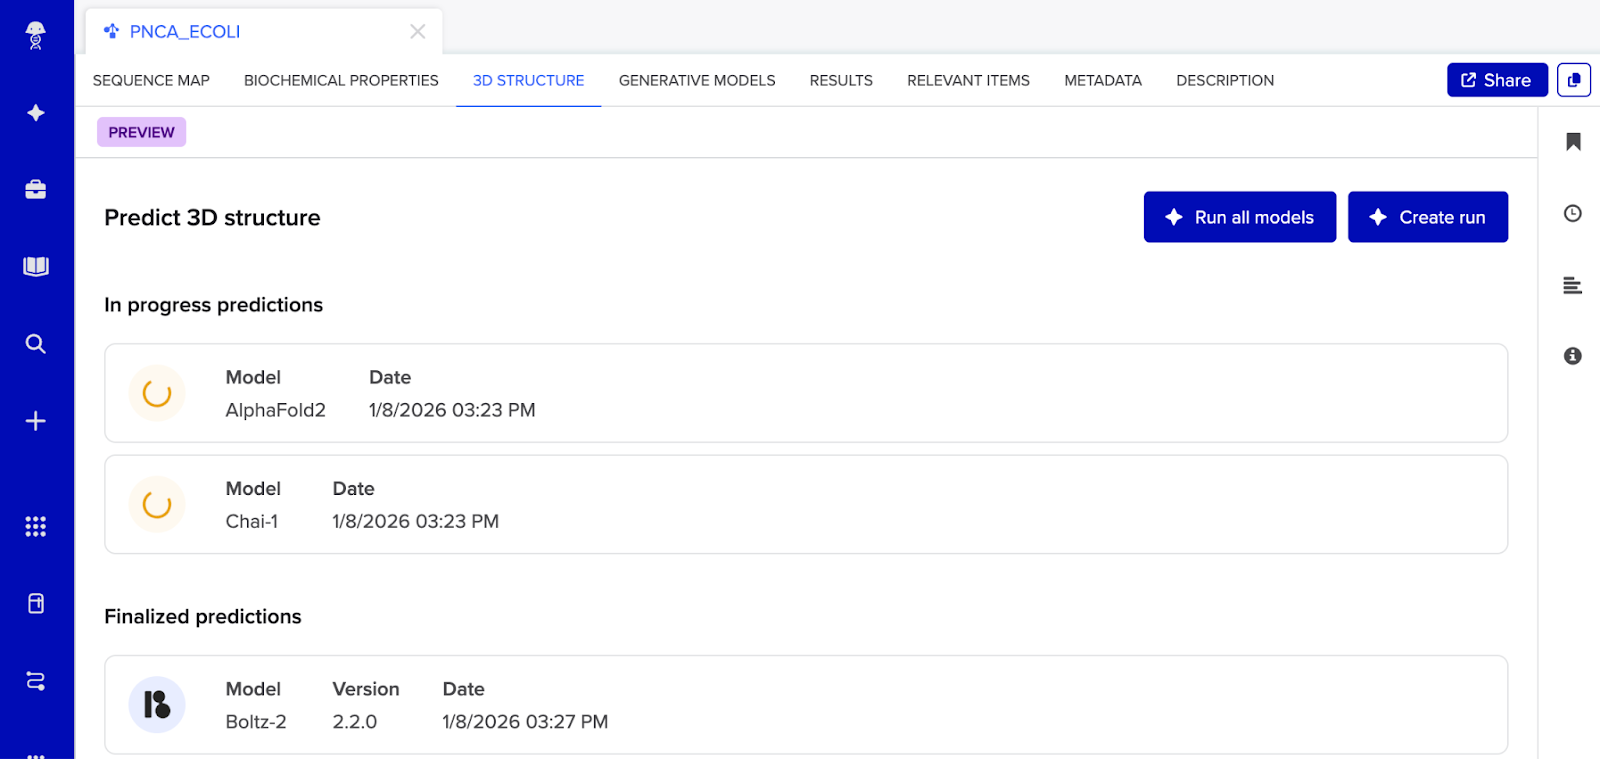Click the magnifying glass search icon
Image resolution: width=1600 pixels, height=759 pixels.
point(36,344)
